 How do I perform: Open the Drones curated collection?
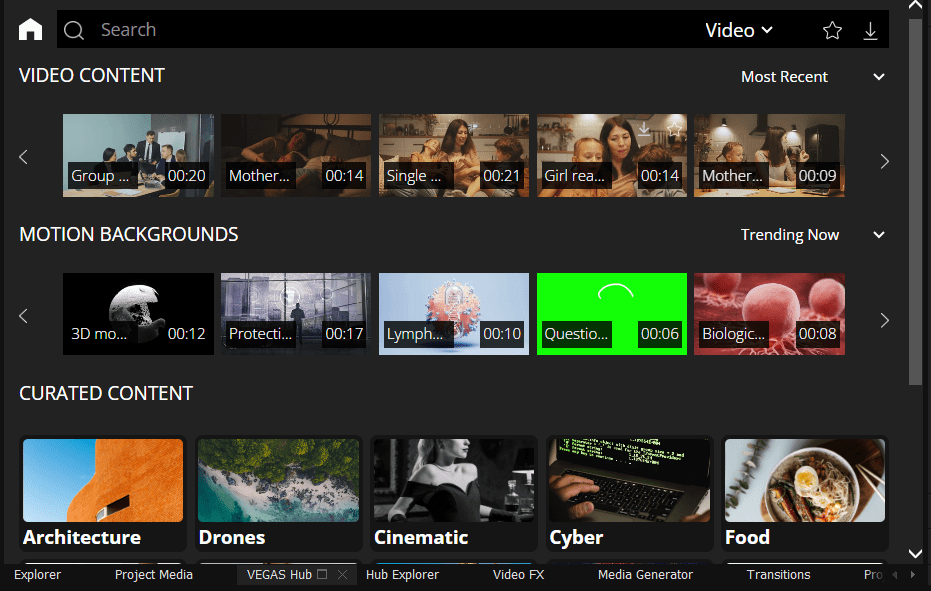pyautogui.click(x=278, y=494)
